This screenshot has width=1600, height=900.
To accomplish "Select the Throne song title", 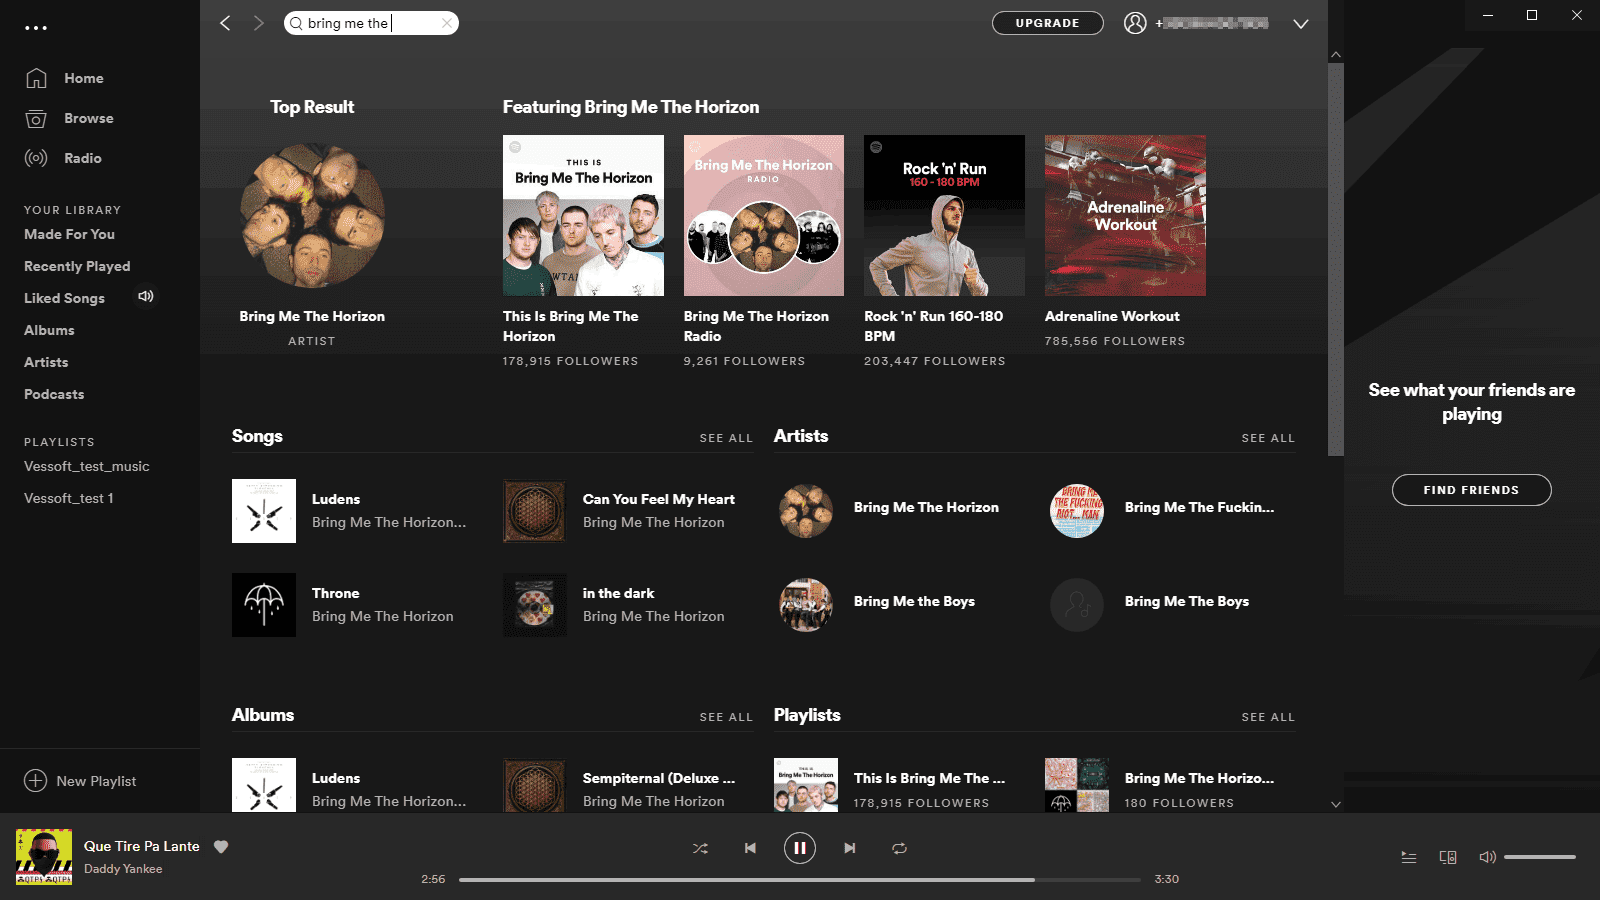I will pyautogui.click(x=335, y=593).
